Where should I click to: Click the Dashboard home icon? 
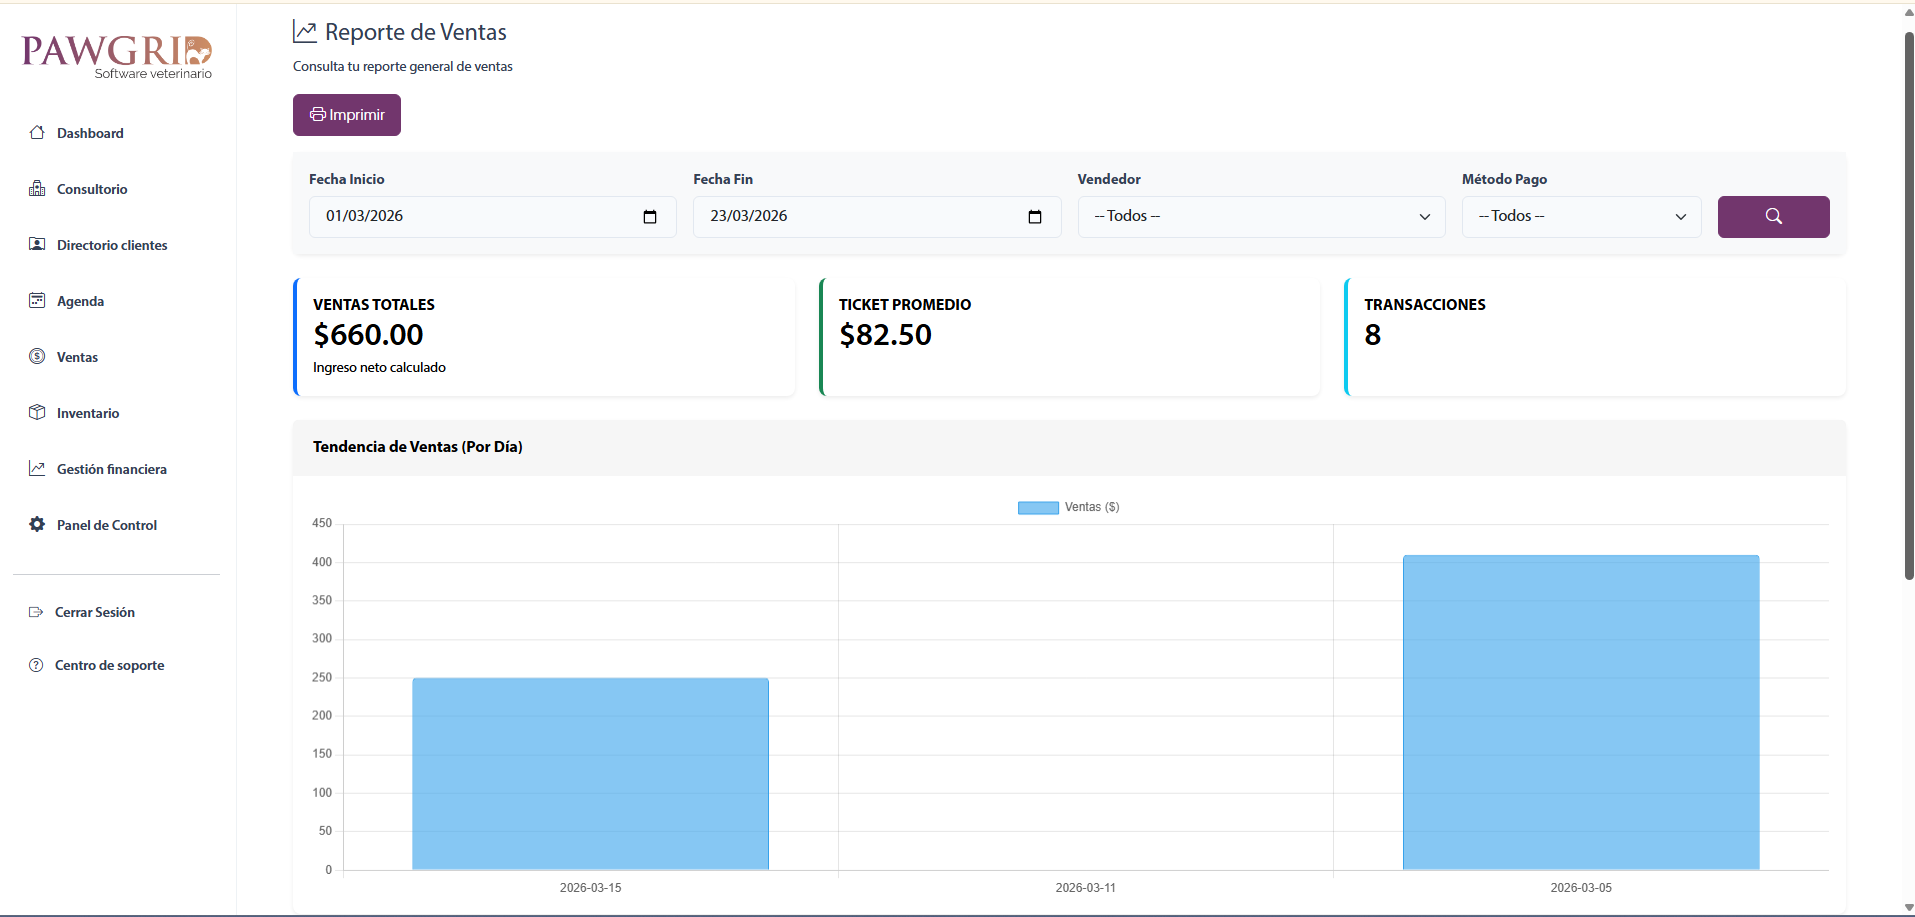37,133
